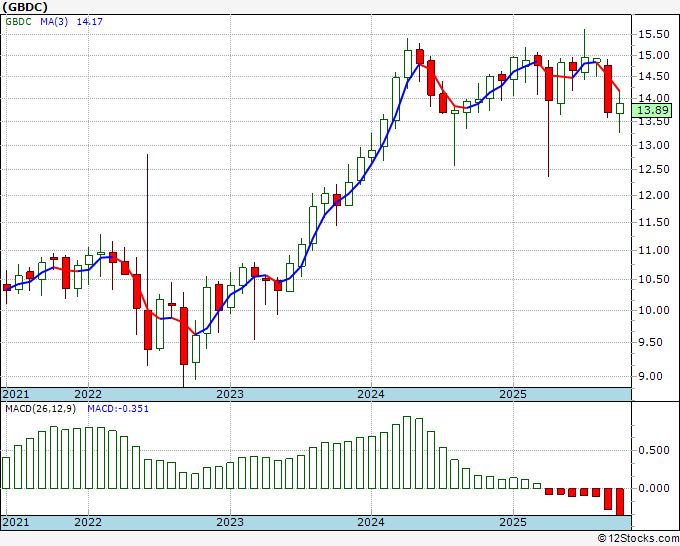Click 2022 on the MACD panel timeline

(88, 522)
